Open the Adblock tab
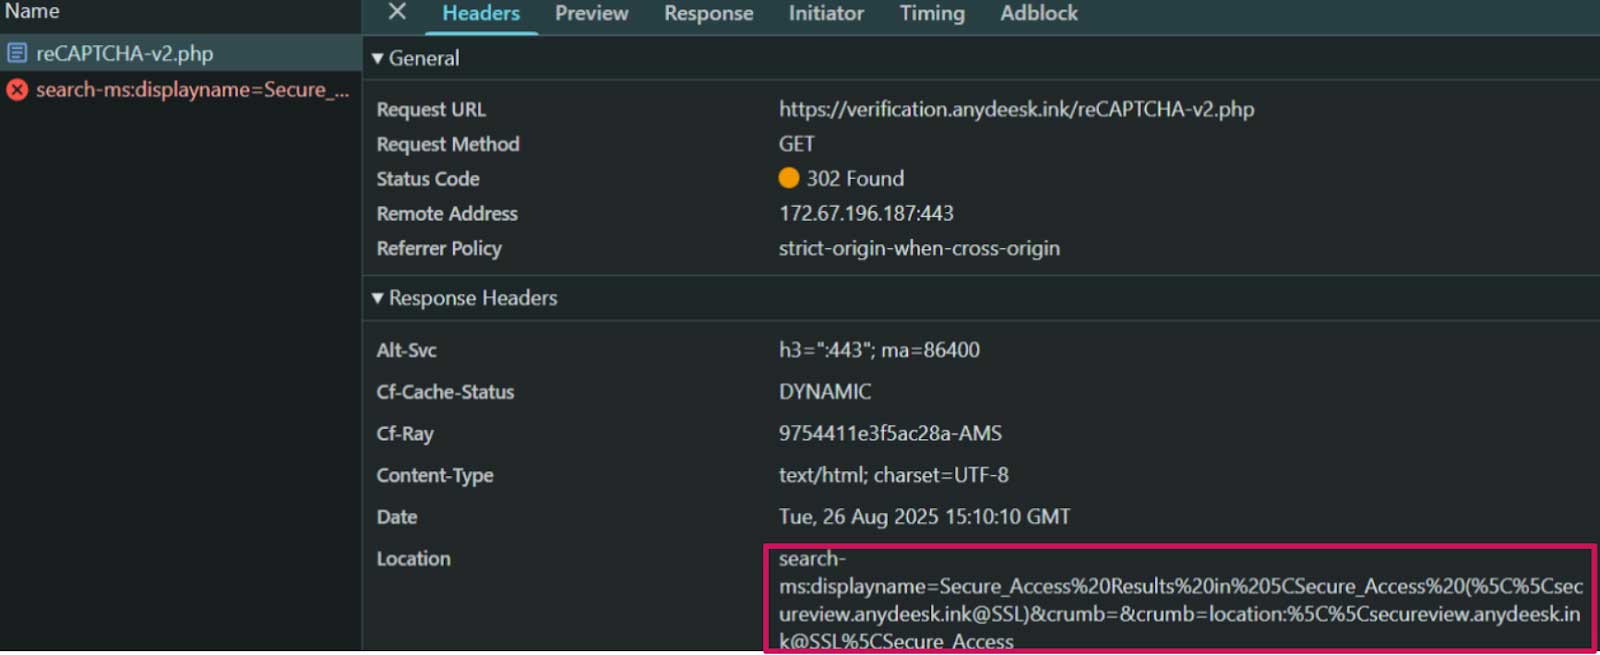 tap(1039, 13)
